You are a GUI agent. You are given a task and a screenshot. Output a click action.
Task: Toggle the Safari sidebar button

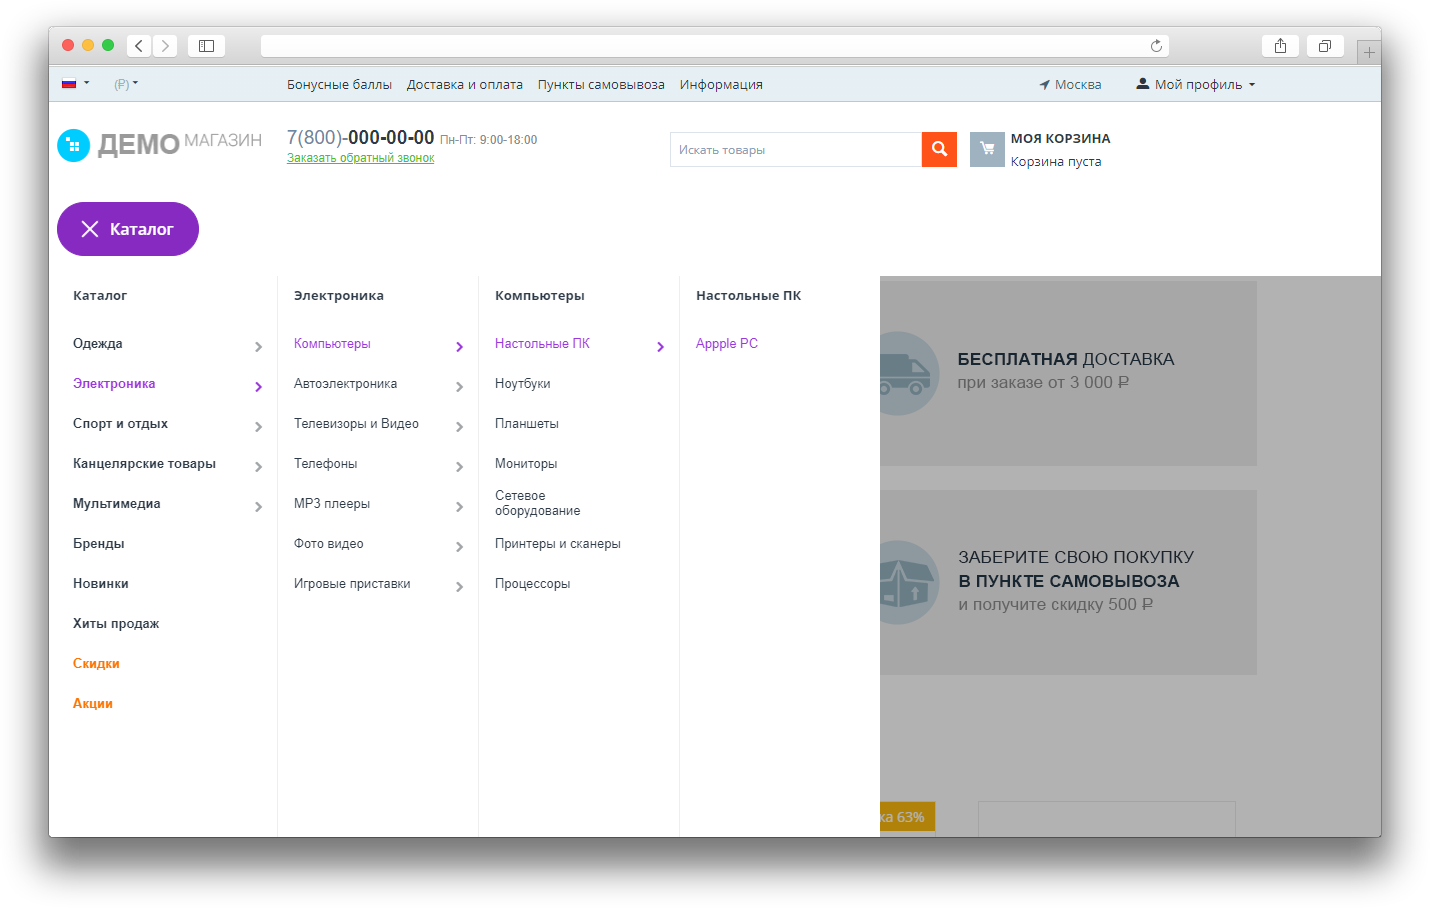tap(206, 46)
